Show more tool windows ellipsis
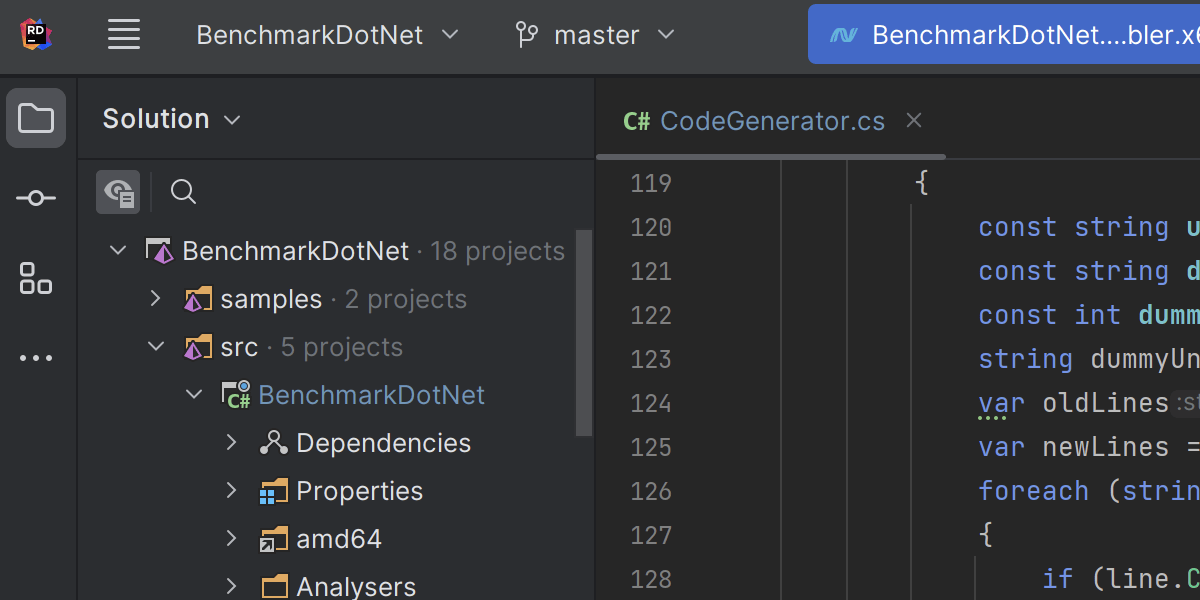The image size is (1200, 600). [x=36, y=358]
